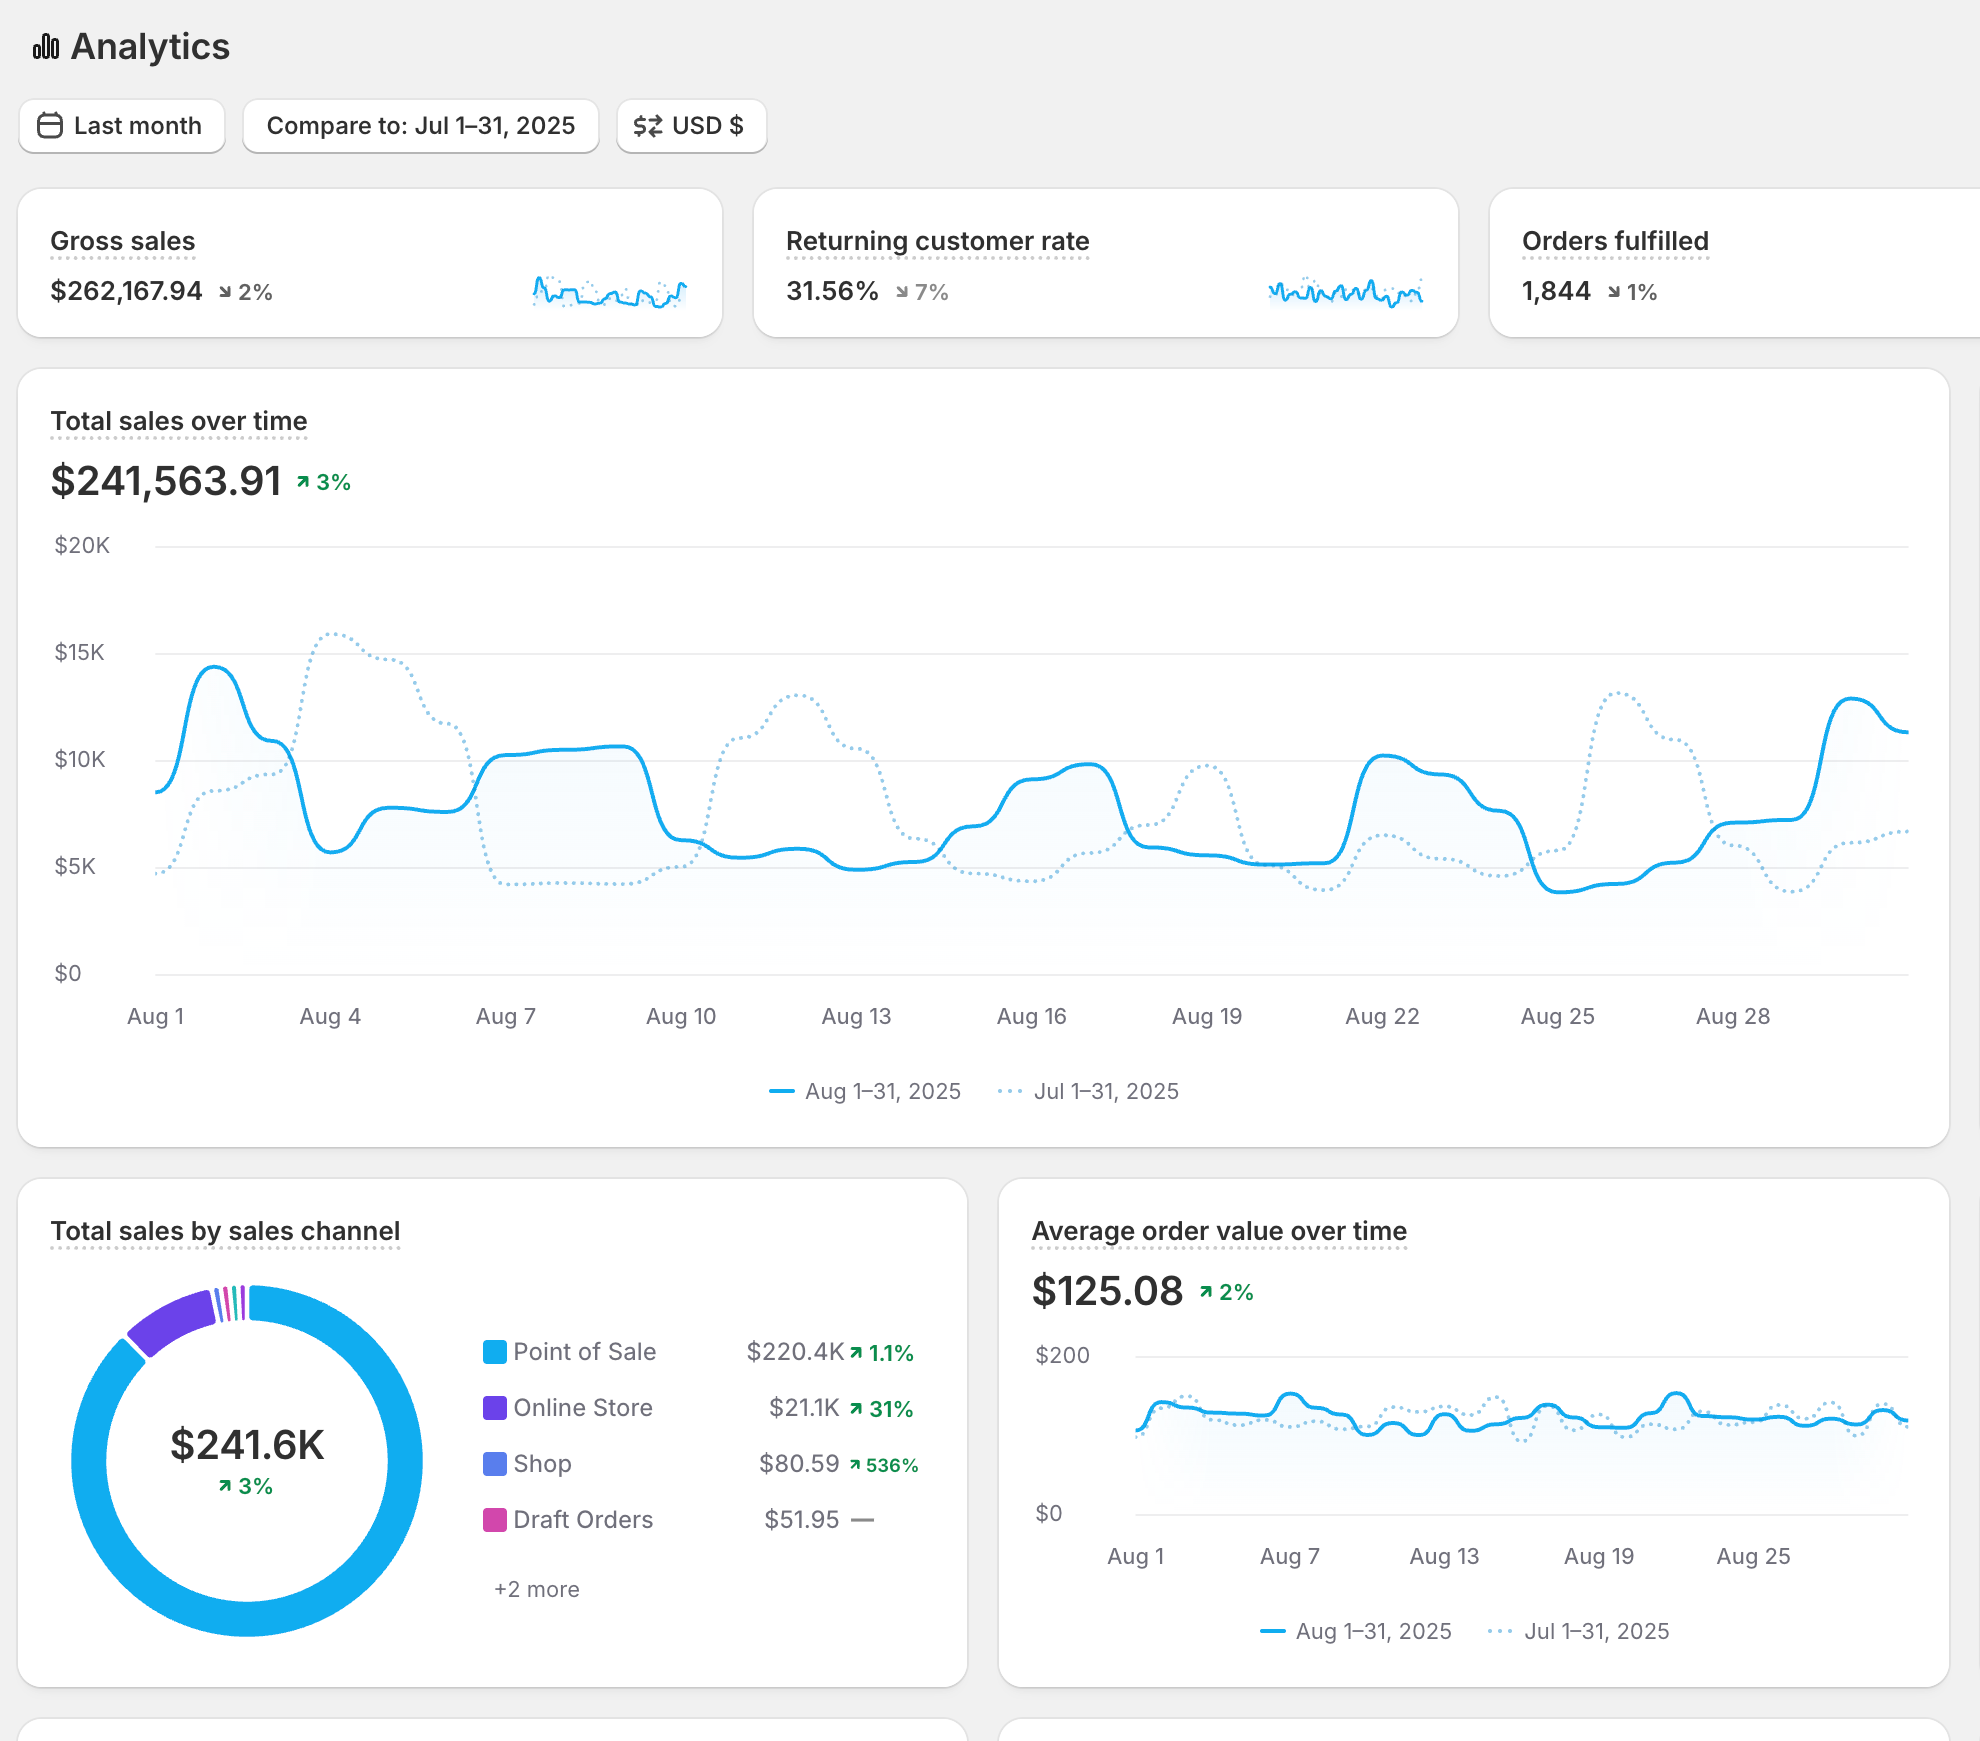Open the USD $ currency selector

tap(691, 126)
